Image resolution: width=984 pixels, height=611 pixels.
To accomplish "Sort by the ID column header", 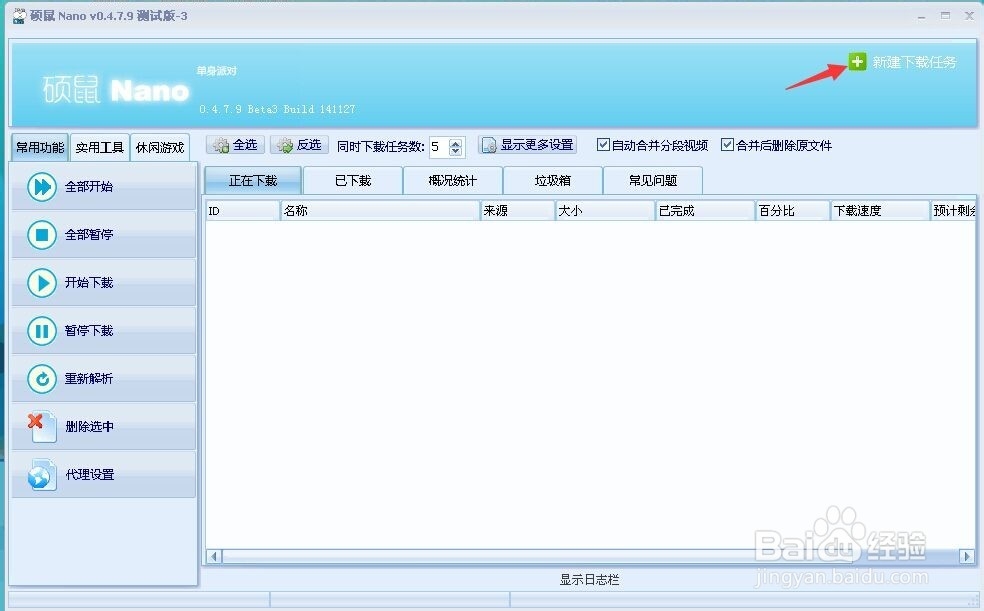I will pos(242,211).
